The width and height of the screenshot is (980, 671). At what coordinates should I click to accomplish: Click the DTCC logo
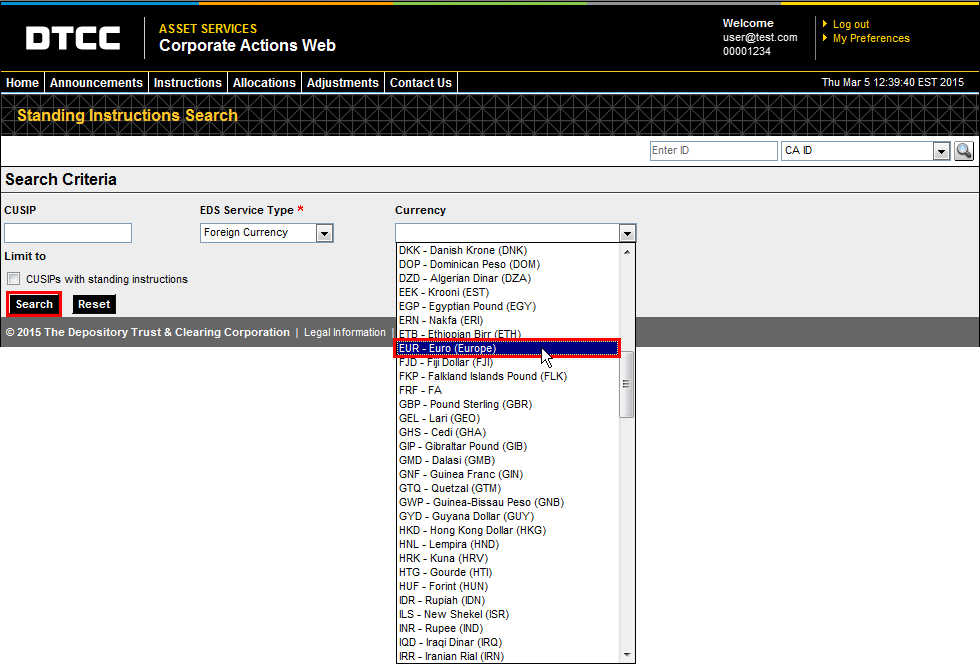click(x=73, y=38)
